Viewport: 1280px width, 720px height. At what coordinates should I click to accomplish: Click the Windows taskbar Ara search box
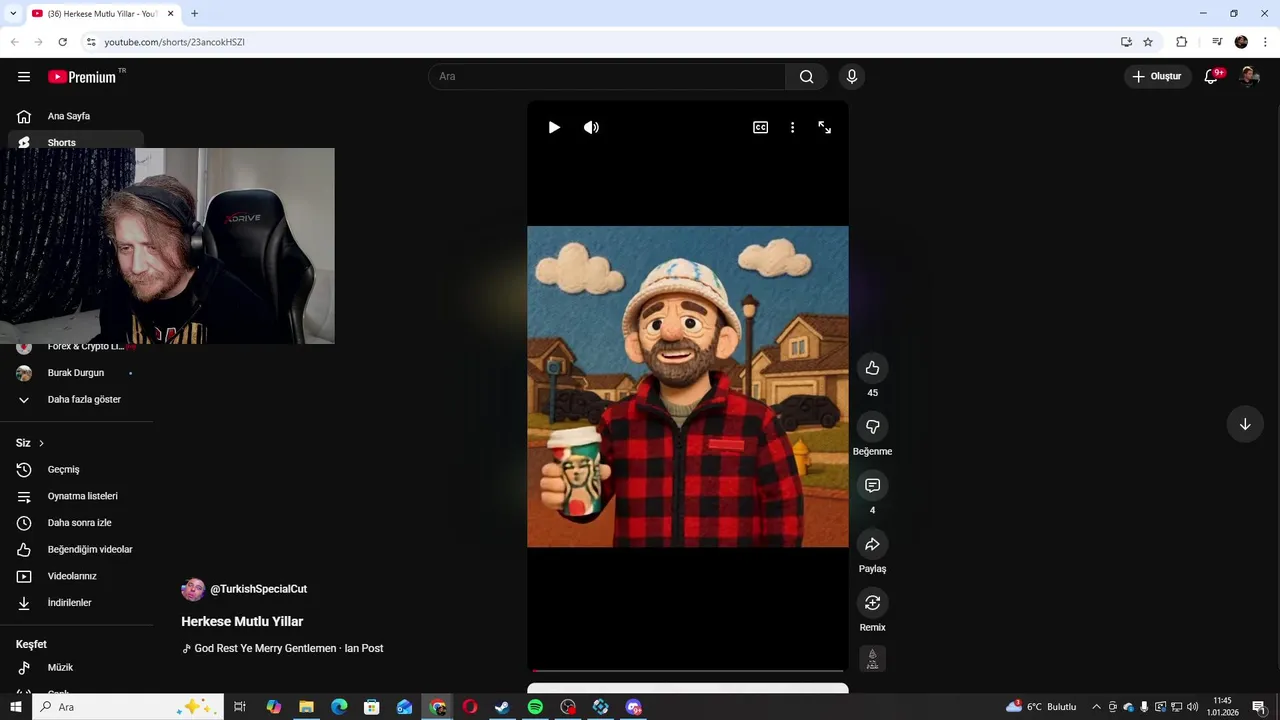129,707
